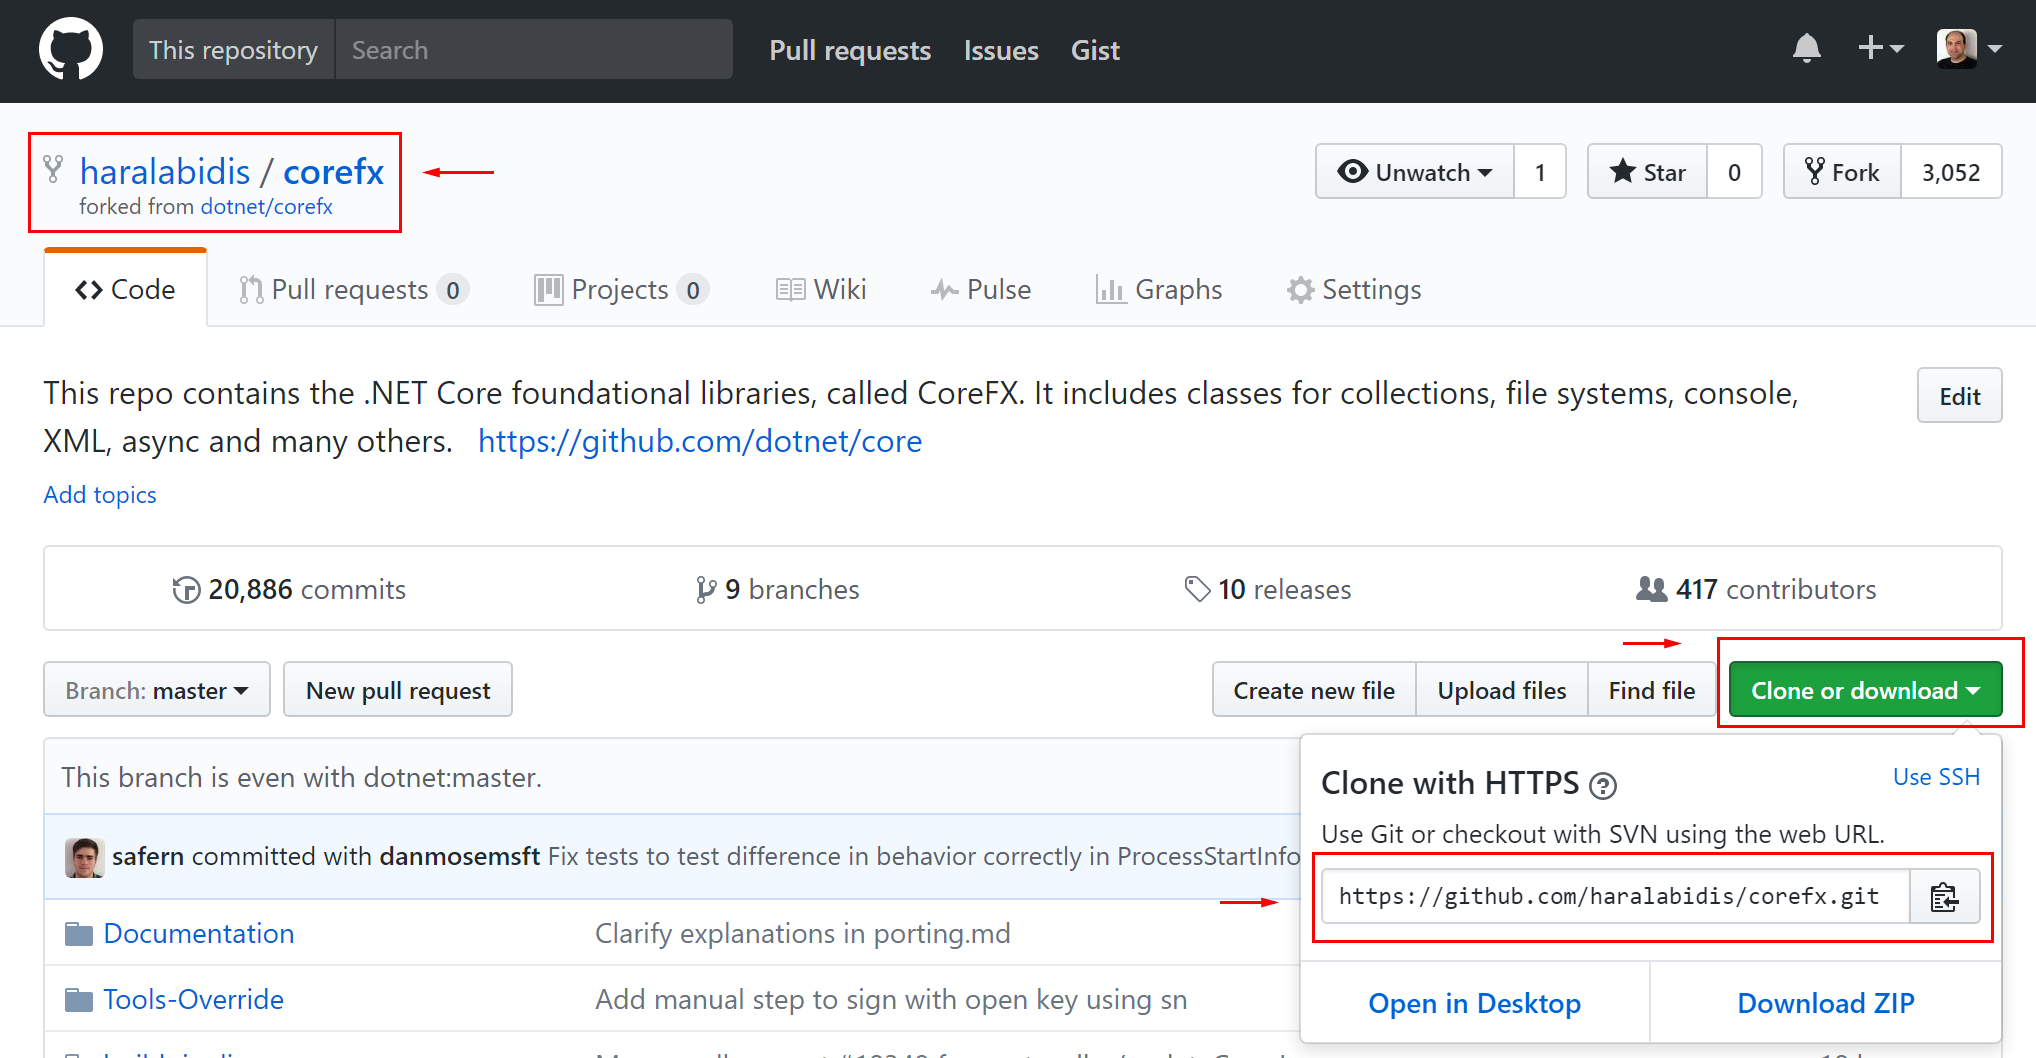The width and height of the screenshot is (2036, 1058).
Task: Click the Find file button
Action: 1652,690
